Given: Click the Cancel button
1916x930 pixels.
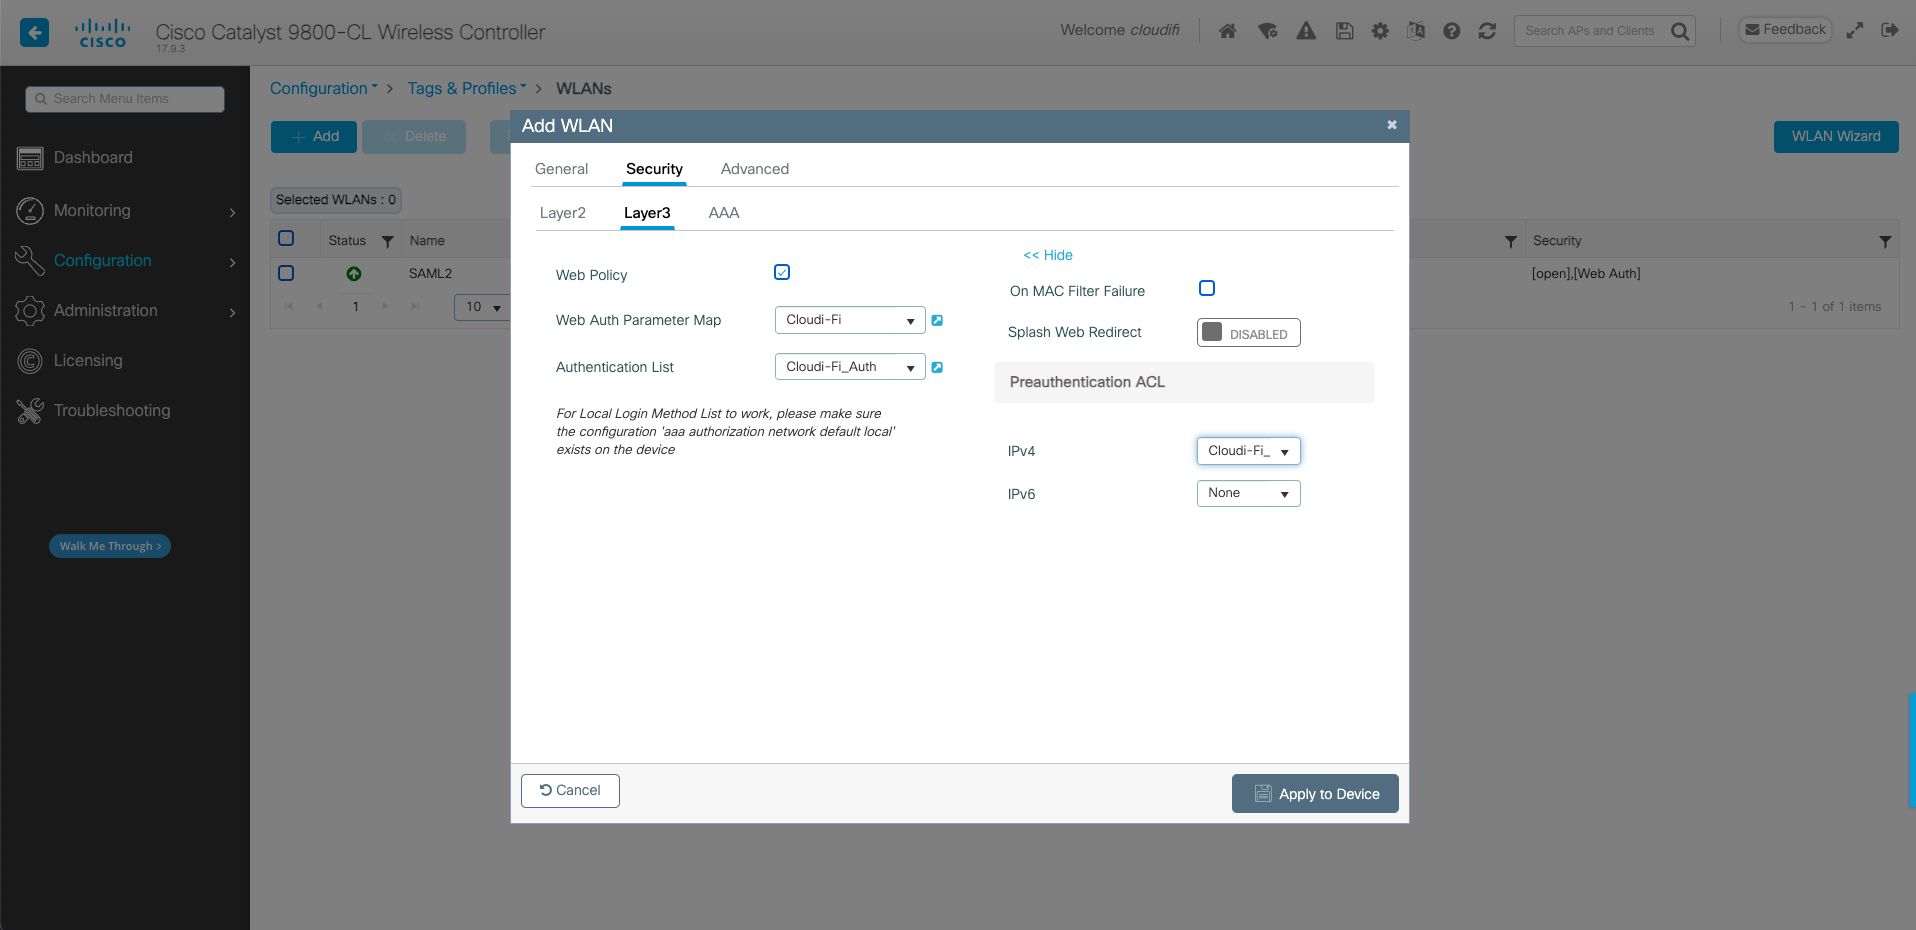Looking at the screenshot, I should click(570, 791).
